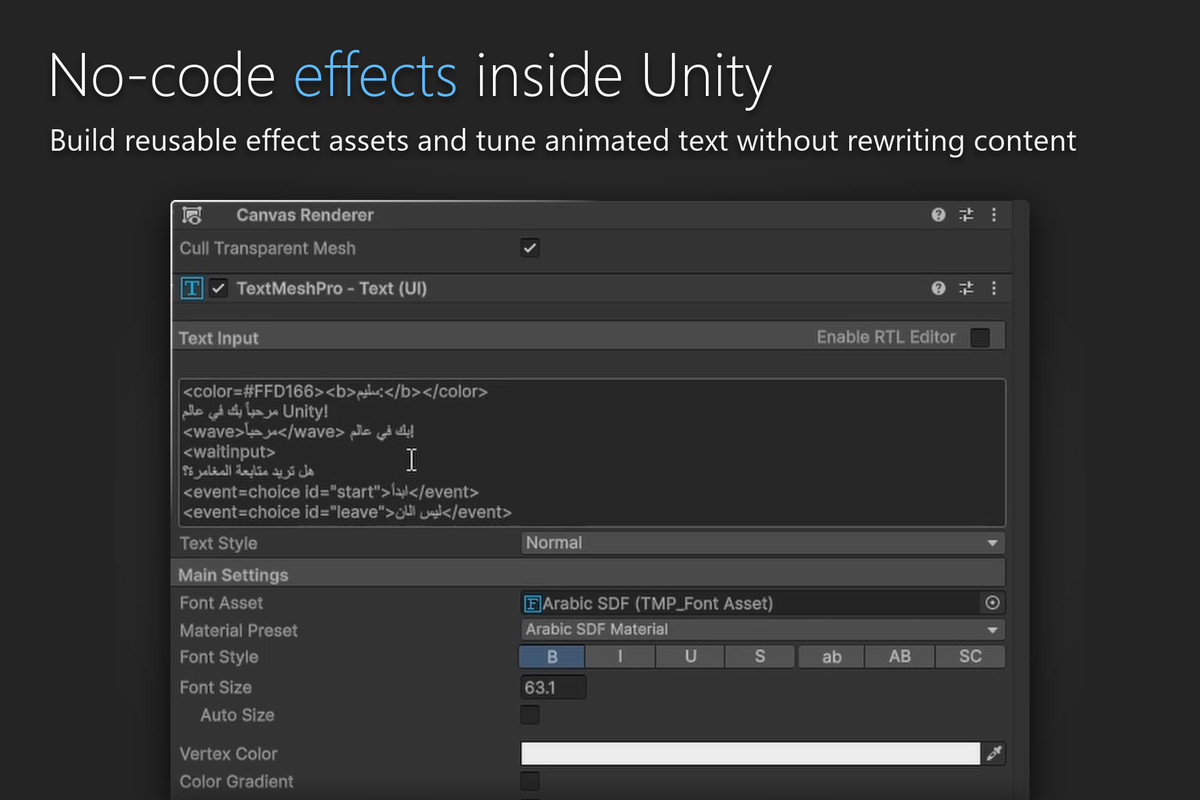Click the Text Style label

click(x=218, y=544)
